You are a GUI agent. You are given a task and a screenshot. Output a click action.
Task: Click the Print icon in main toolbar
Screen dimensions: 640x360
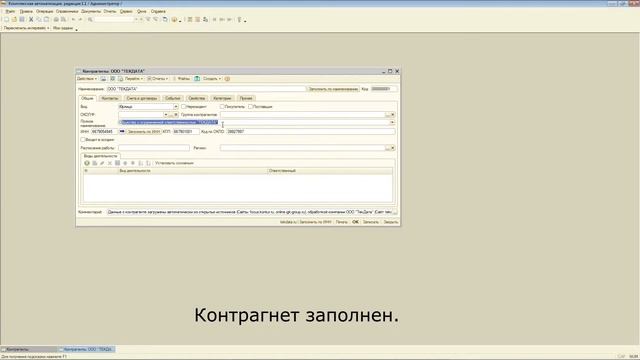click(x=56, y=20)
